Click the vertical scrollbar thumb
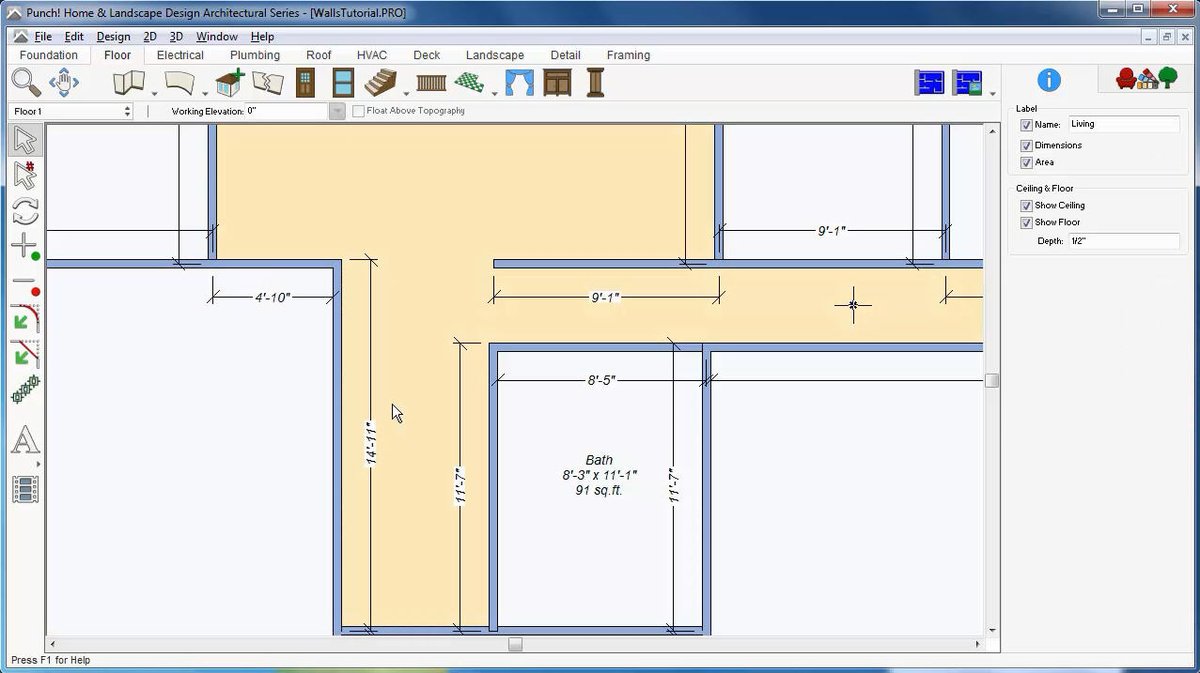 click(992, 380)
